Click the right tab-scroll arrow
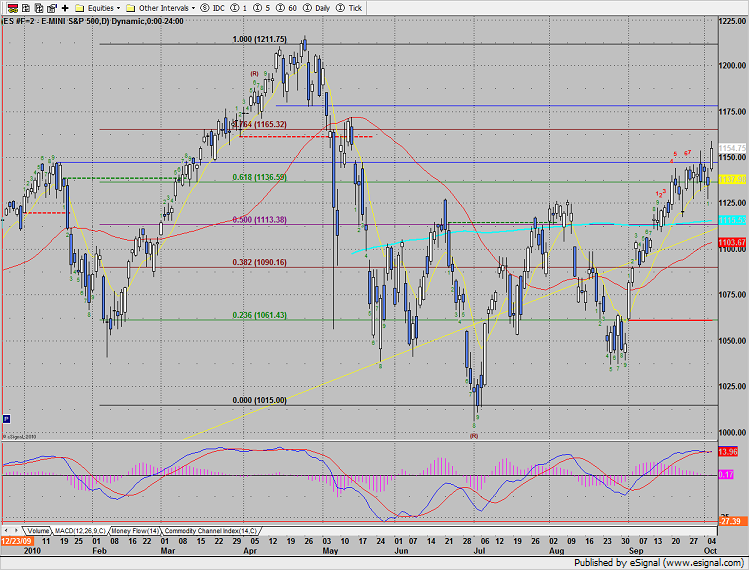749x570 pixels. click(16, 530)
